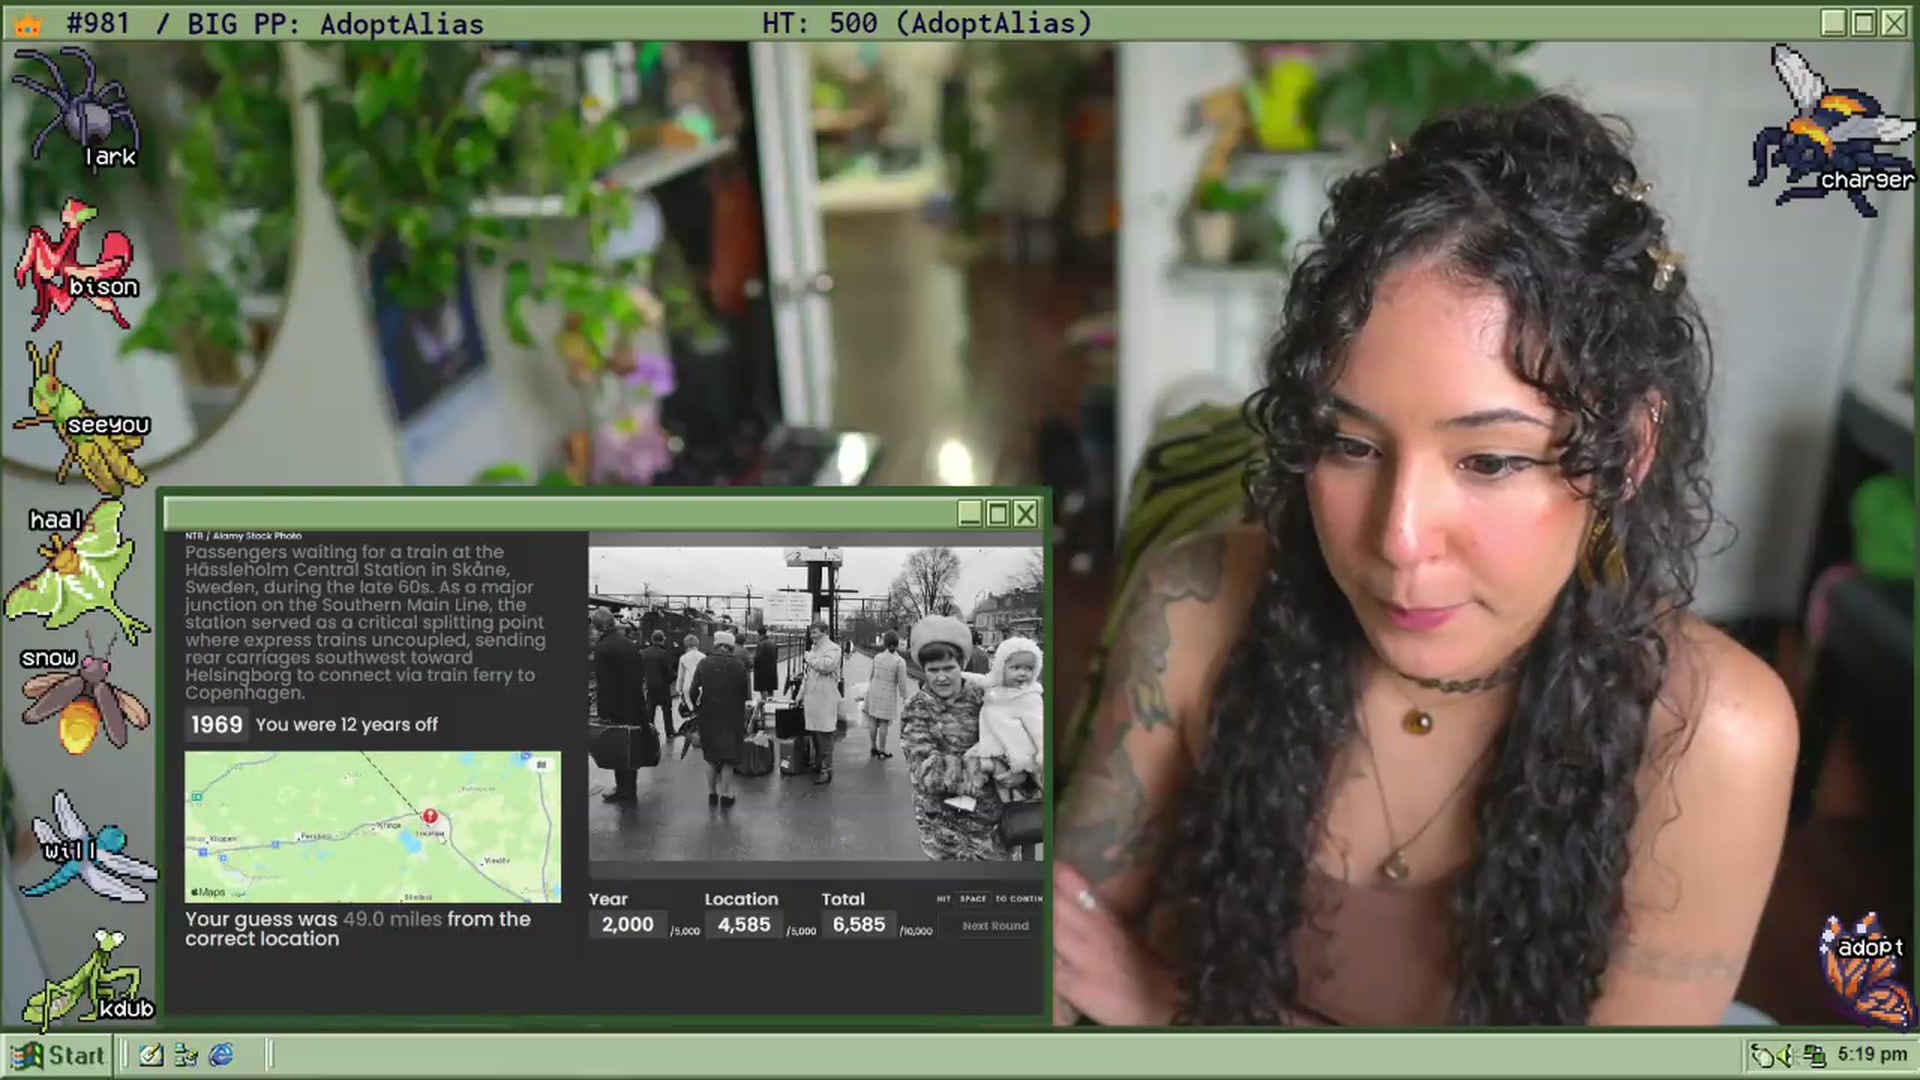Click the Location score value 4,585
Image resolution: width=1920 pixels, height=1080 pixels.
pos(744,925)
